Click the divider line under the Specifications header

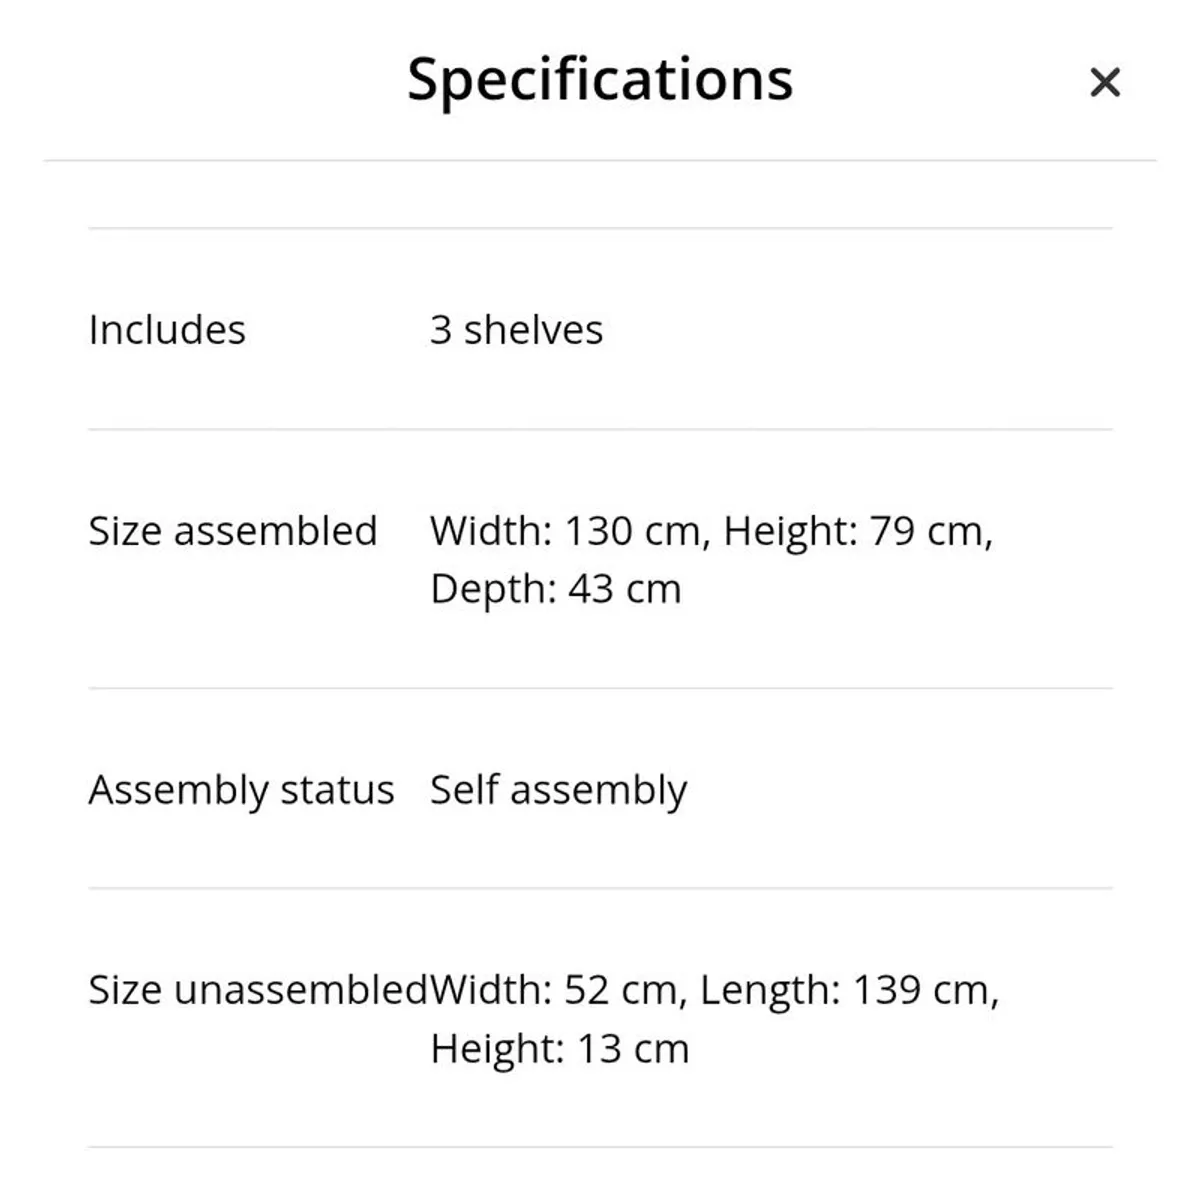point(600,160)
